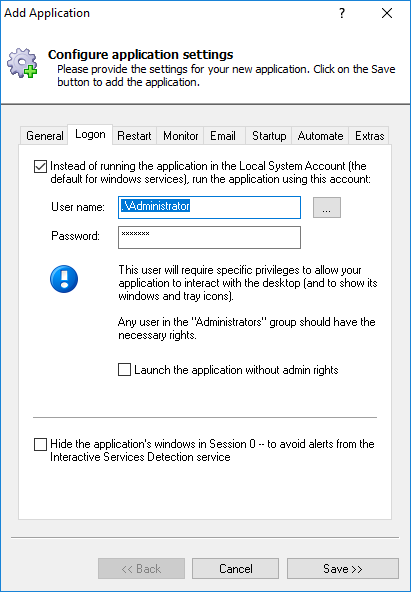Switch to the General tab
The width and height of the screenshot is (411, 592).
(x=45, y=136)
